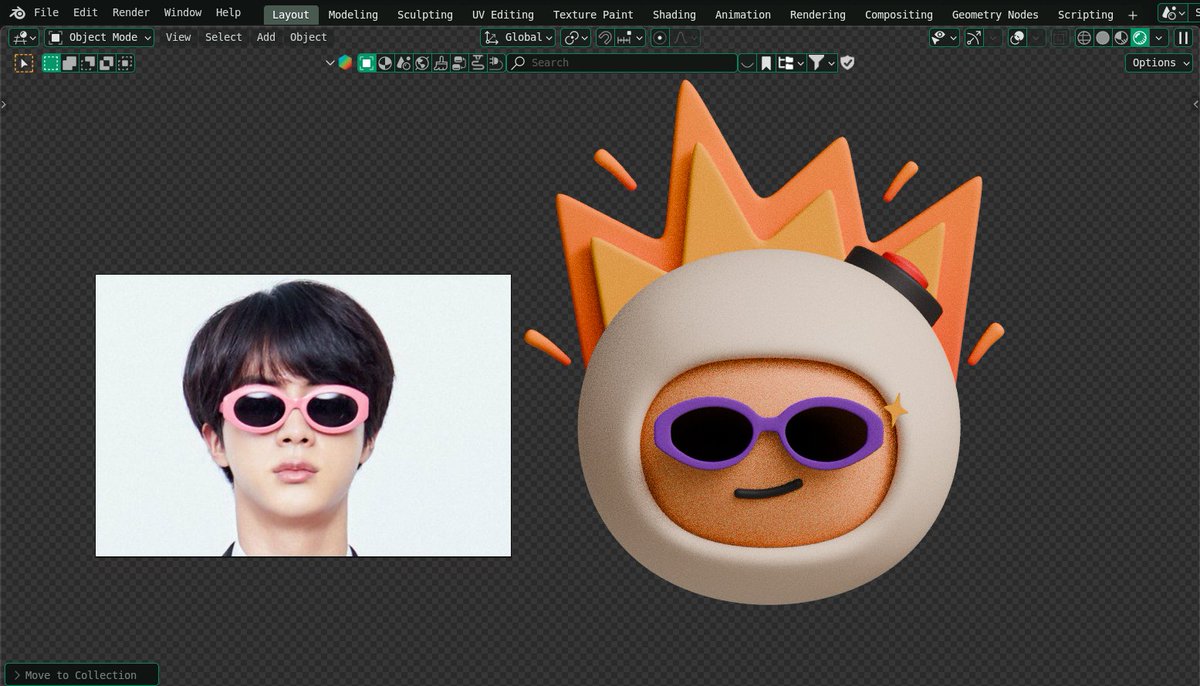Open the File menu

click(x=46, y=13)
